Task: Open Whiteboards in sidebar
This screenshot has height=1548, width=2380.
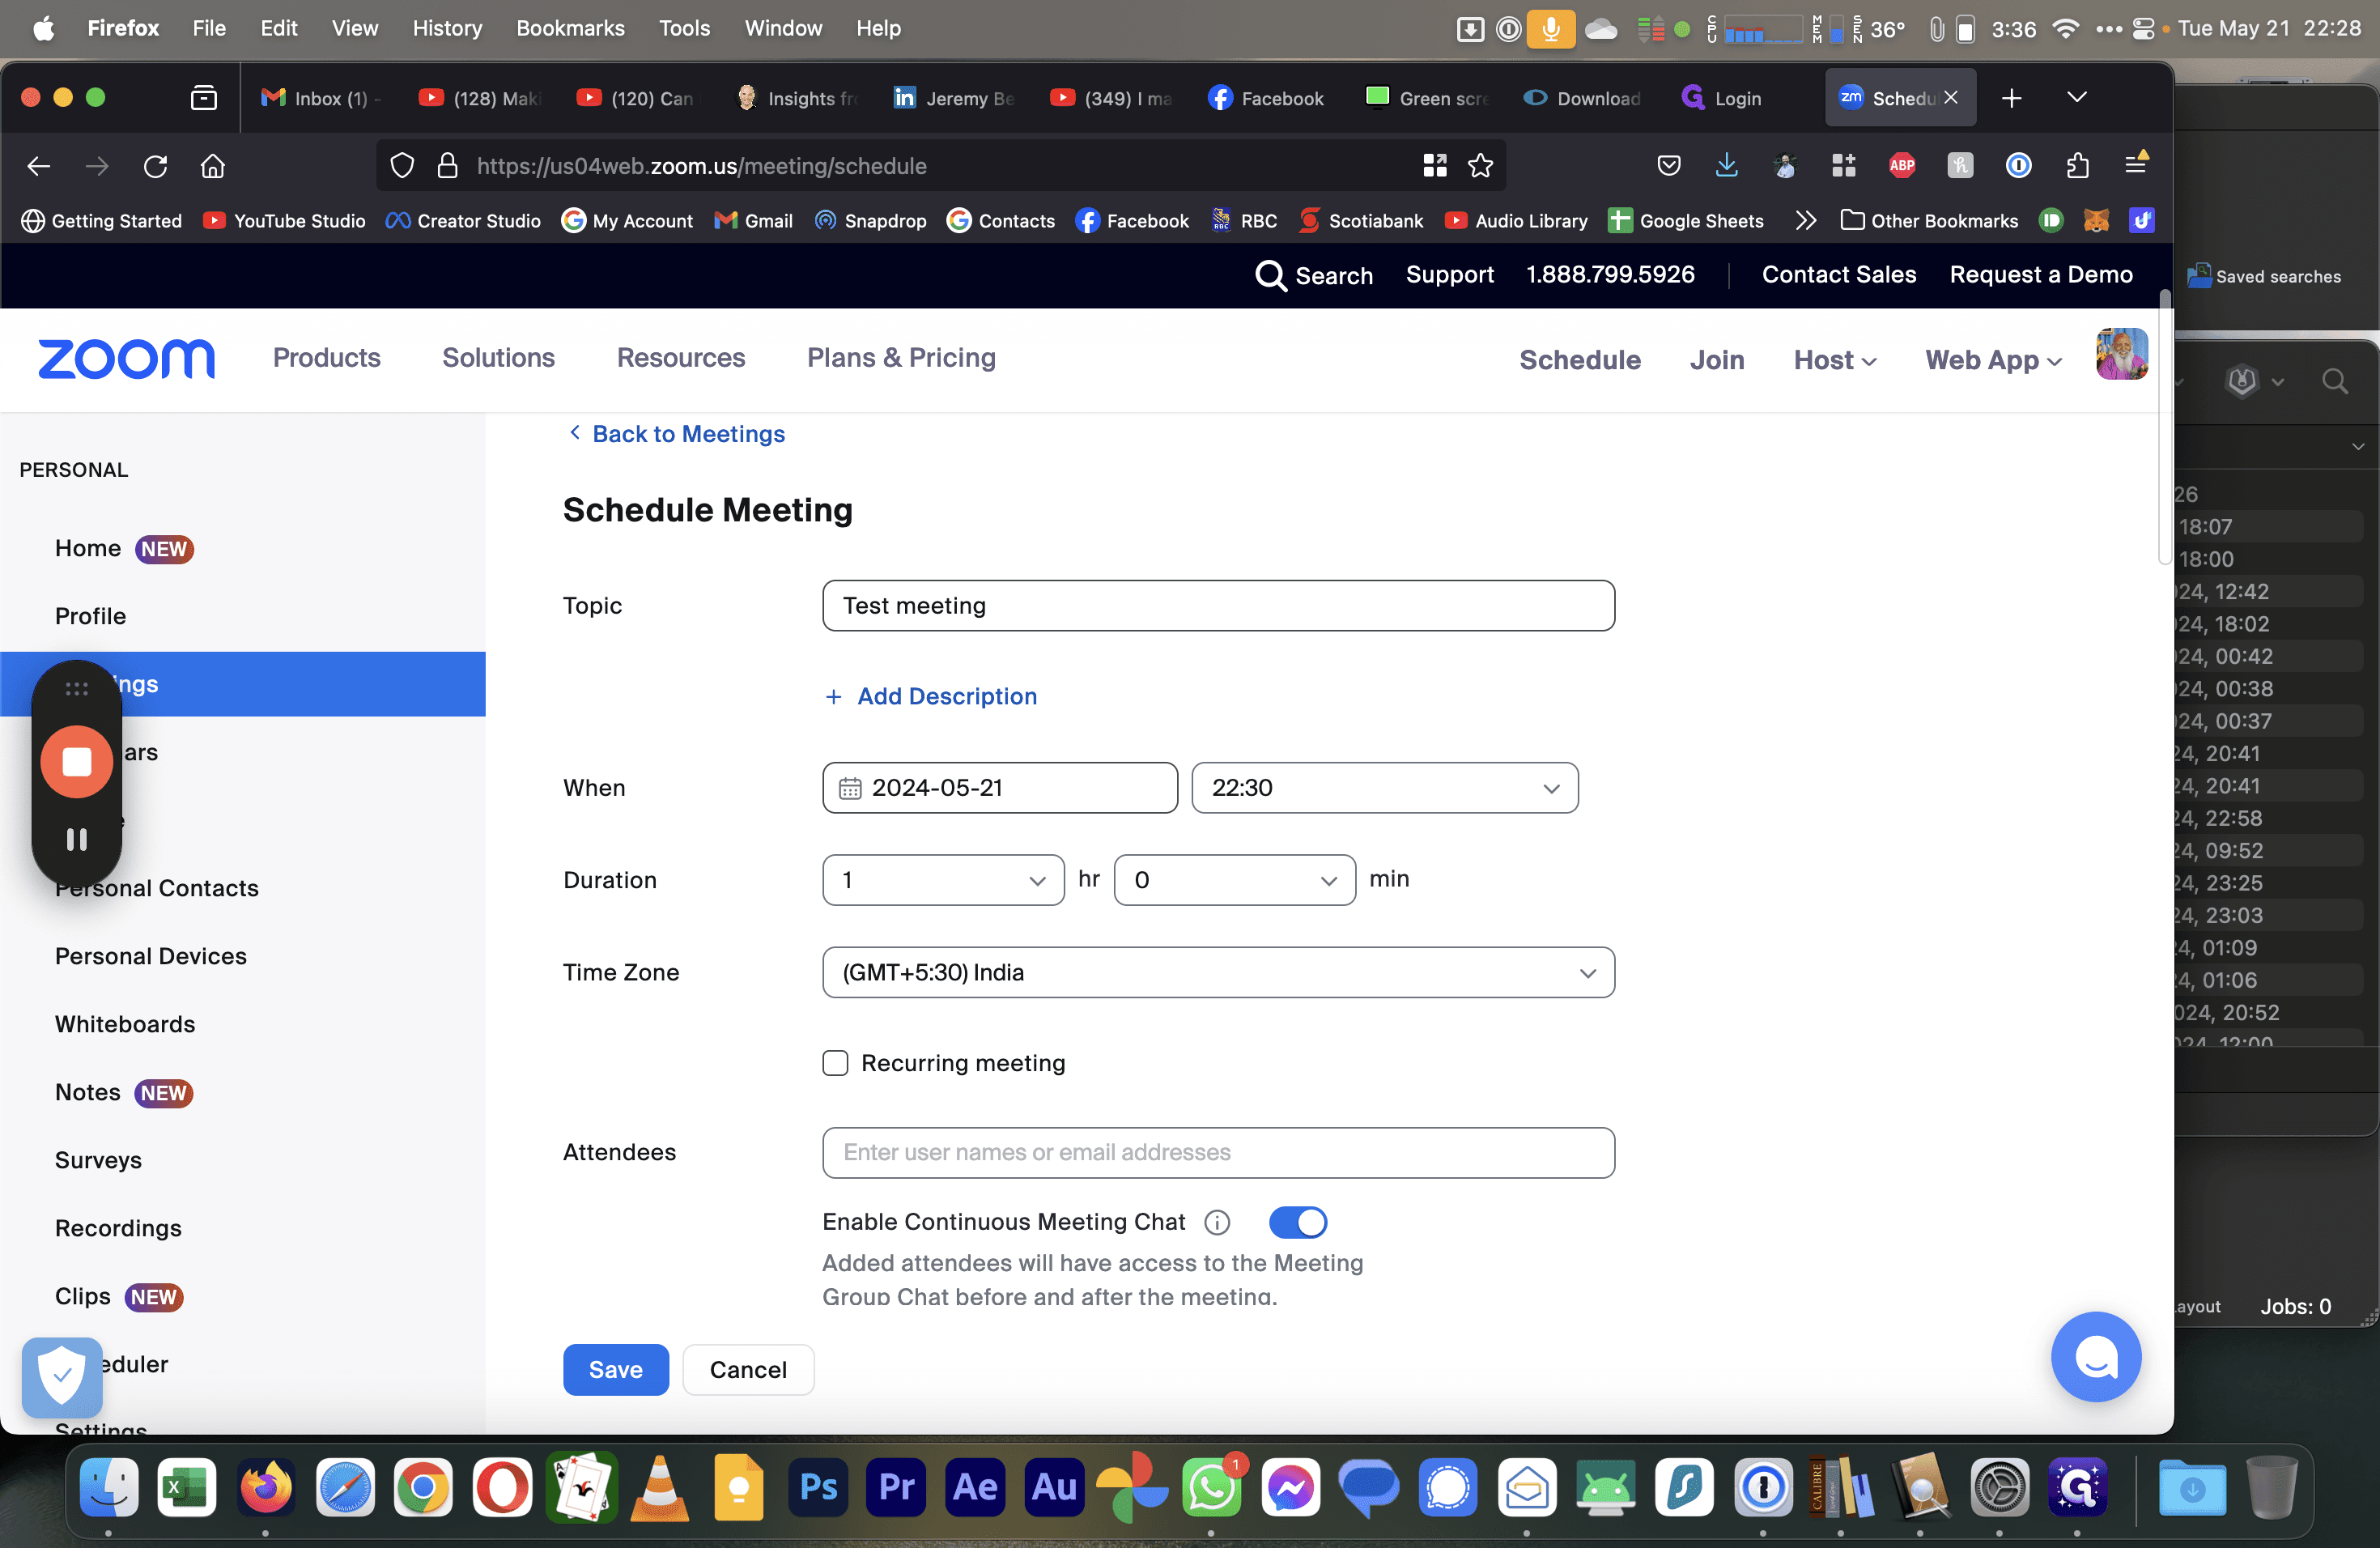Action: pyautogui.click(x=125, y=1024)
